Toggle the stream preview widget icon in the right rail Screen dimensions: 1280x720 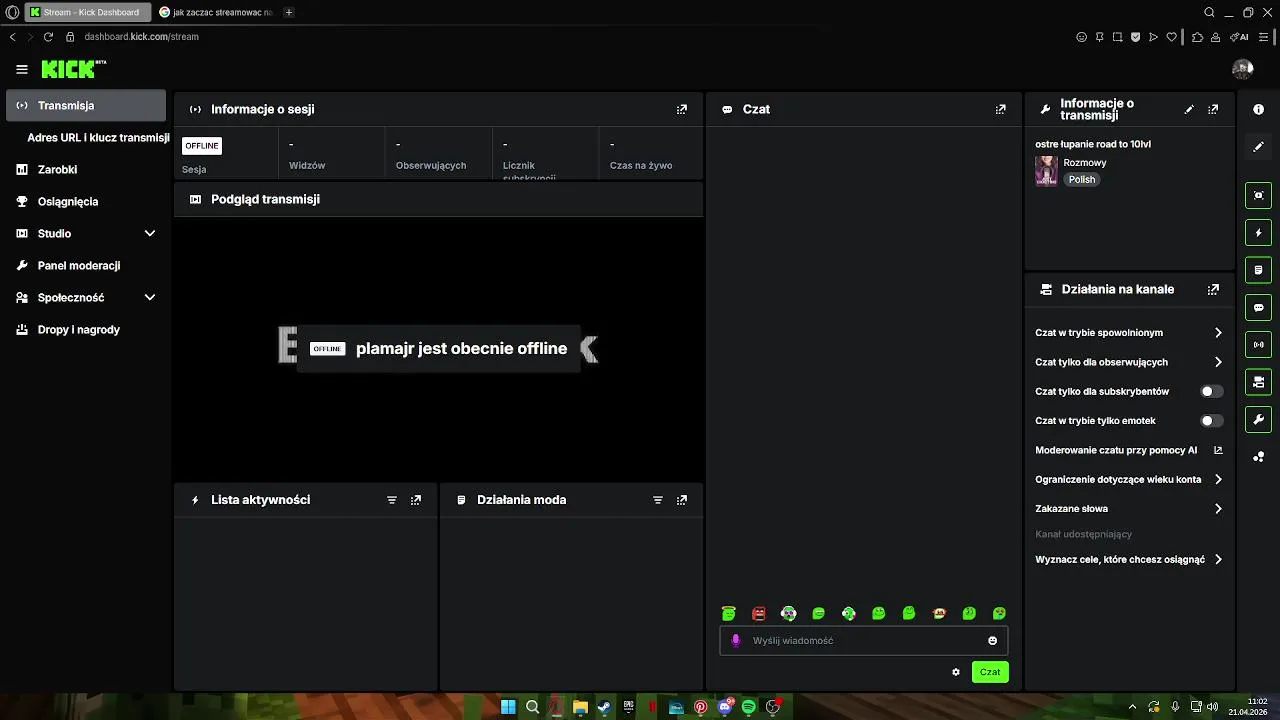pos(1259,195)
